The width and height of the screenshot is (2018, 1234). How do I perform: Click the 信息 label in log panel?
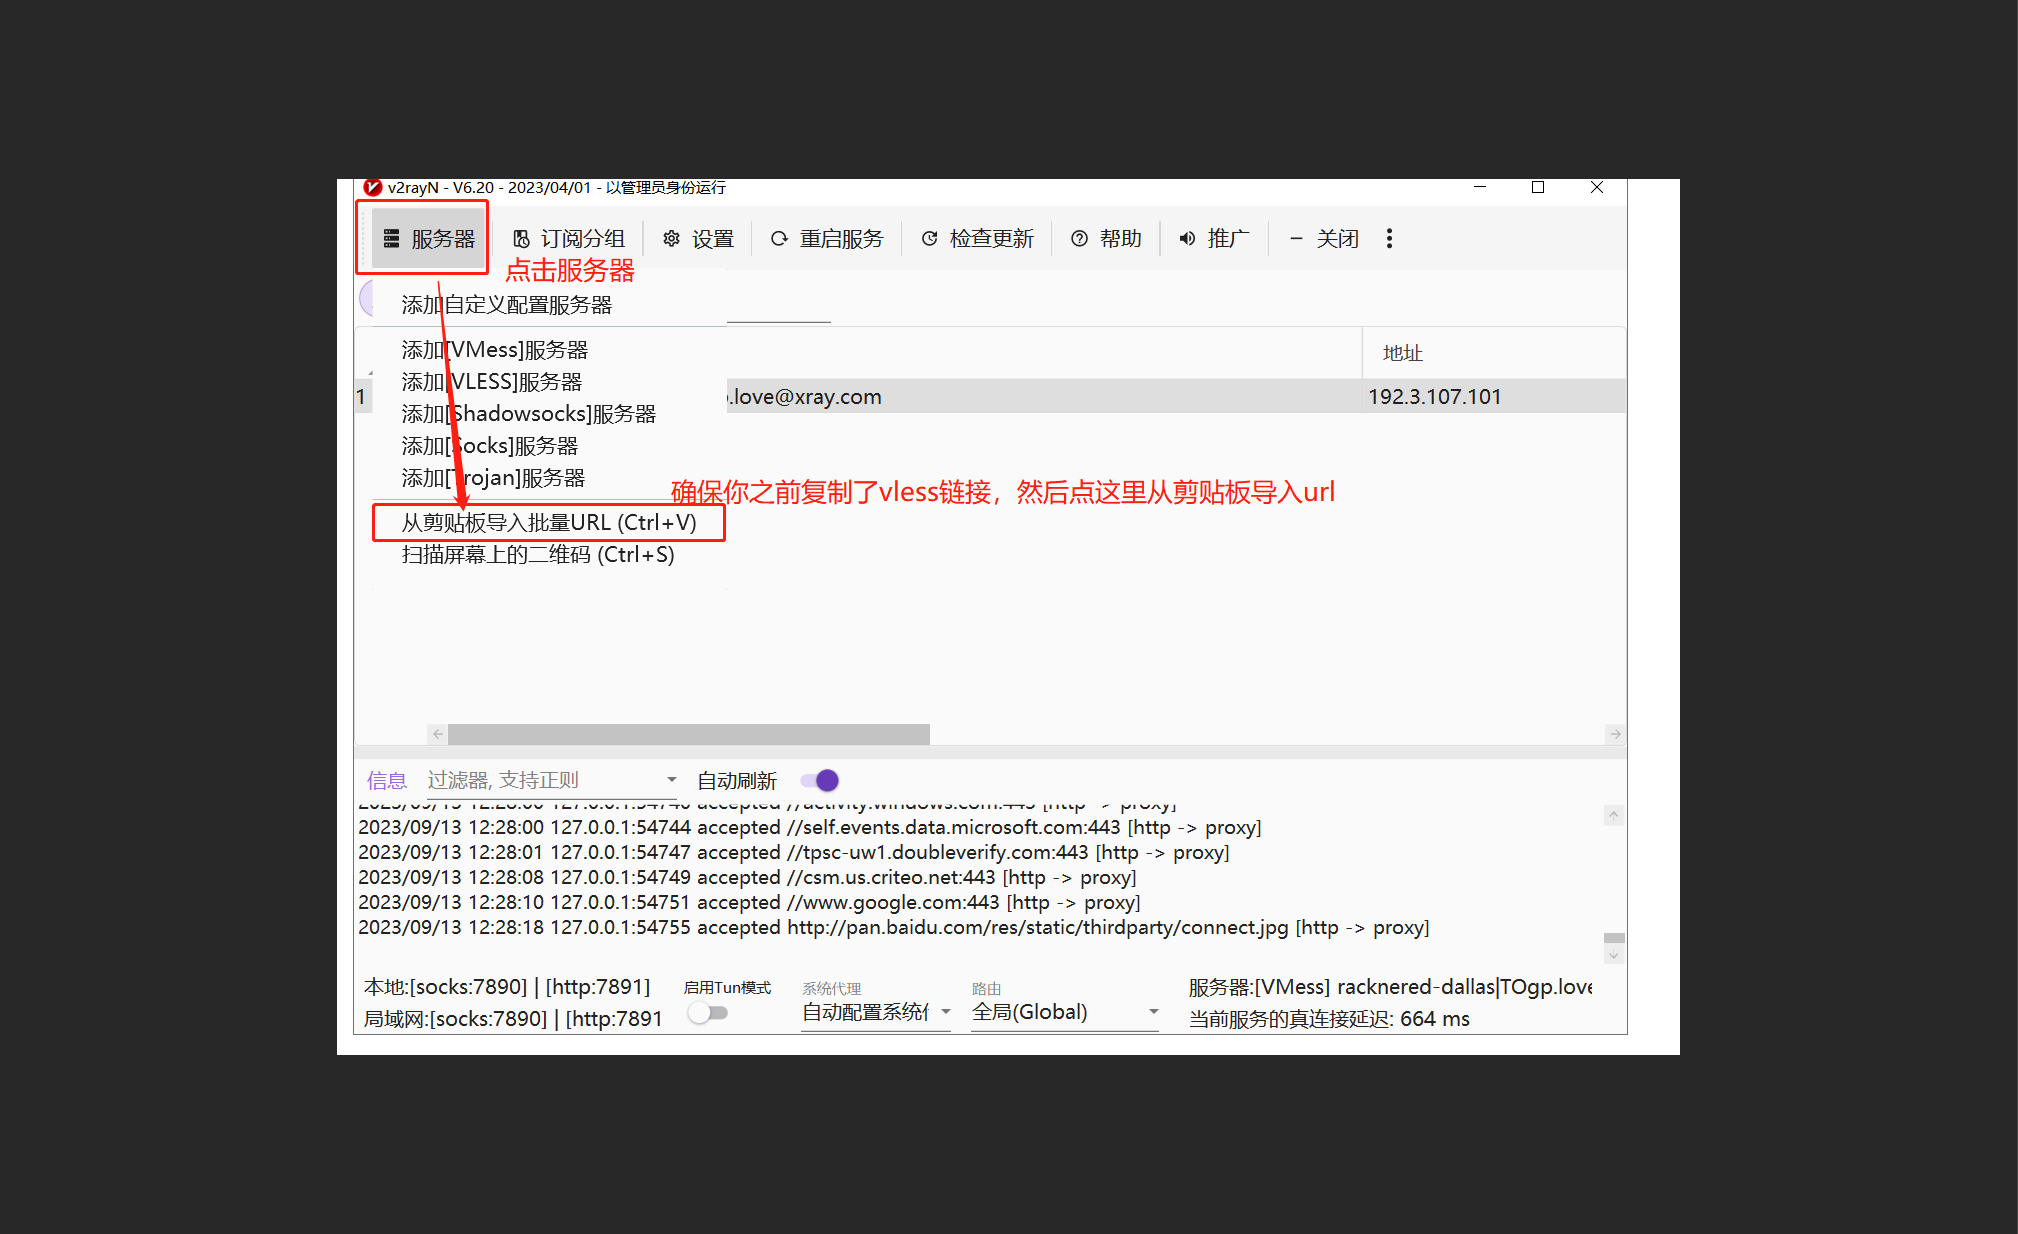(387, 781)
